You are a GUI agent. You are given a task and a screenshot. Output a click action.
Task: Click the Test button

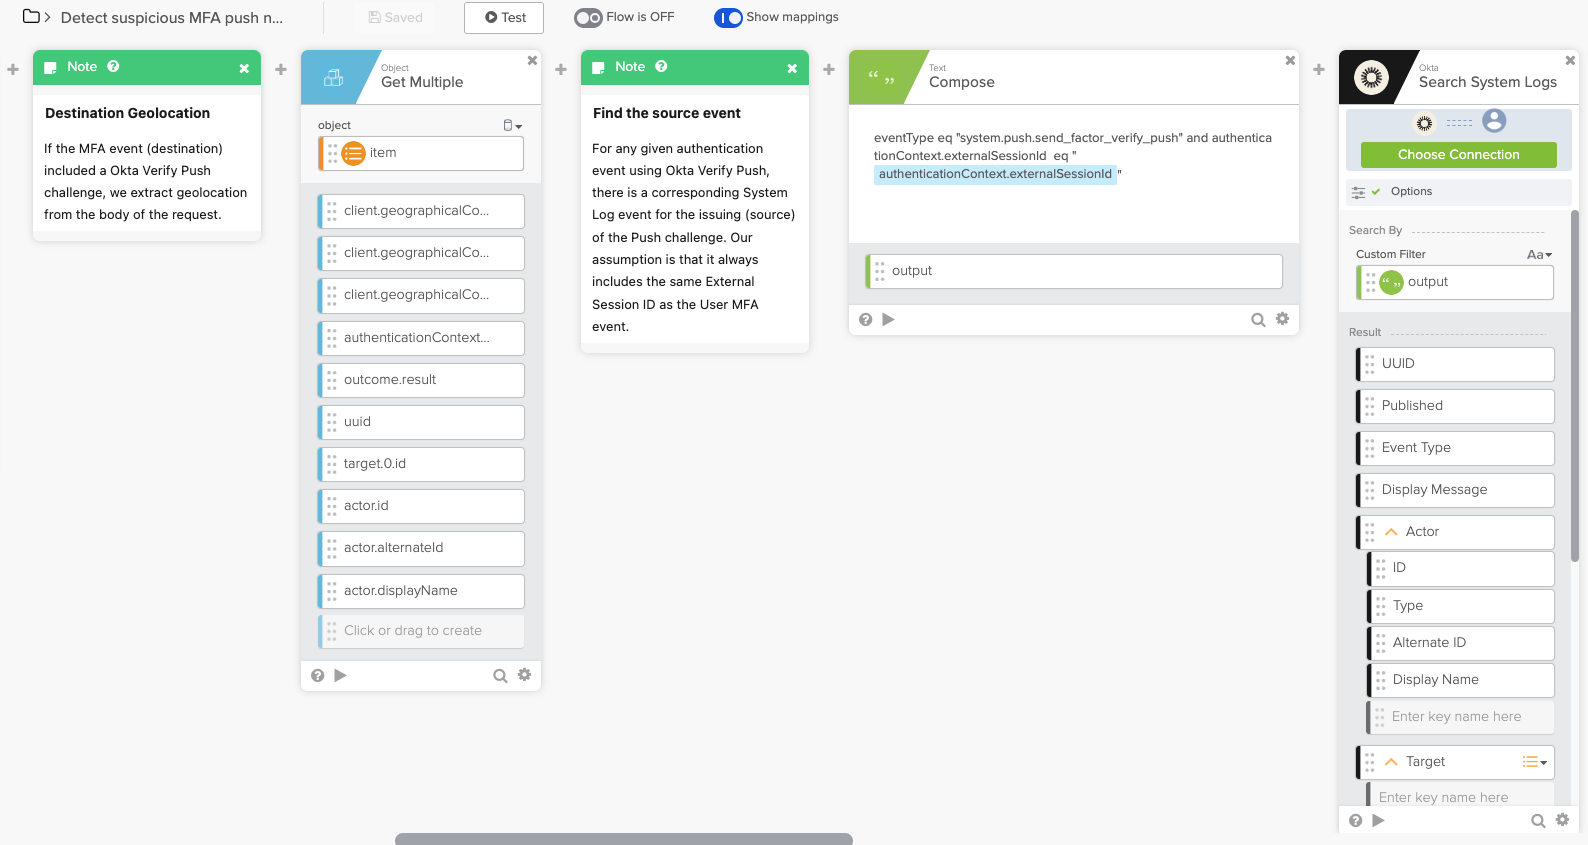coord(504,18)
